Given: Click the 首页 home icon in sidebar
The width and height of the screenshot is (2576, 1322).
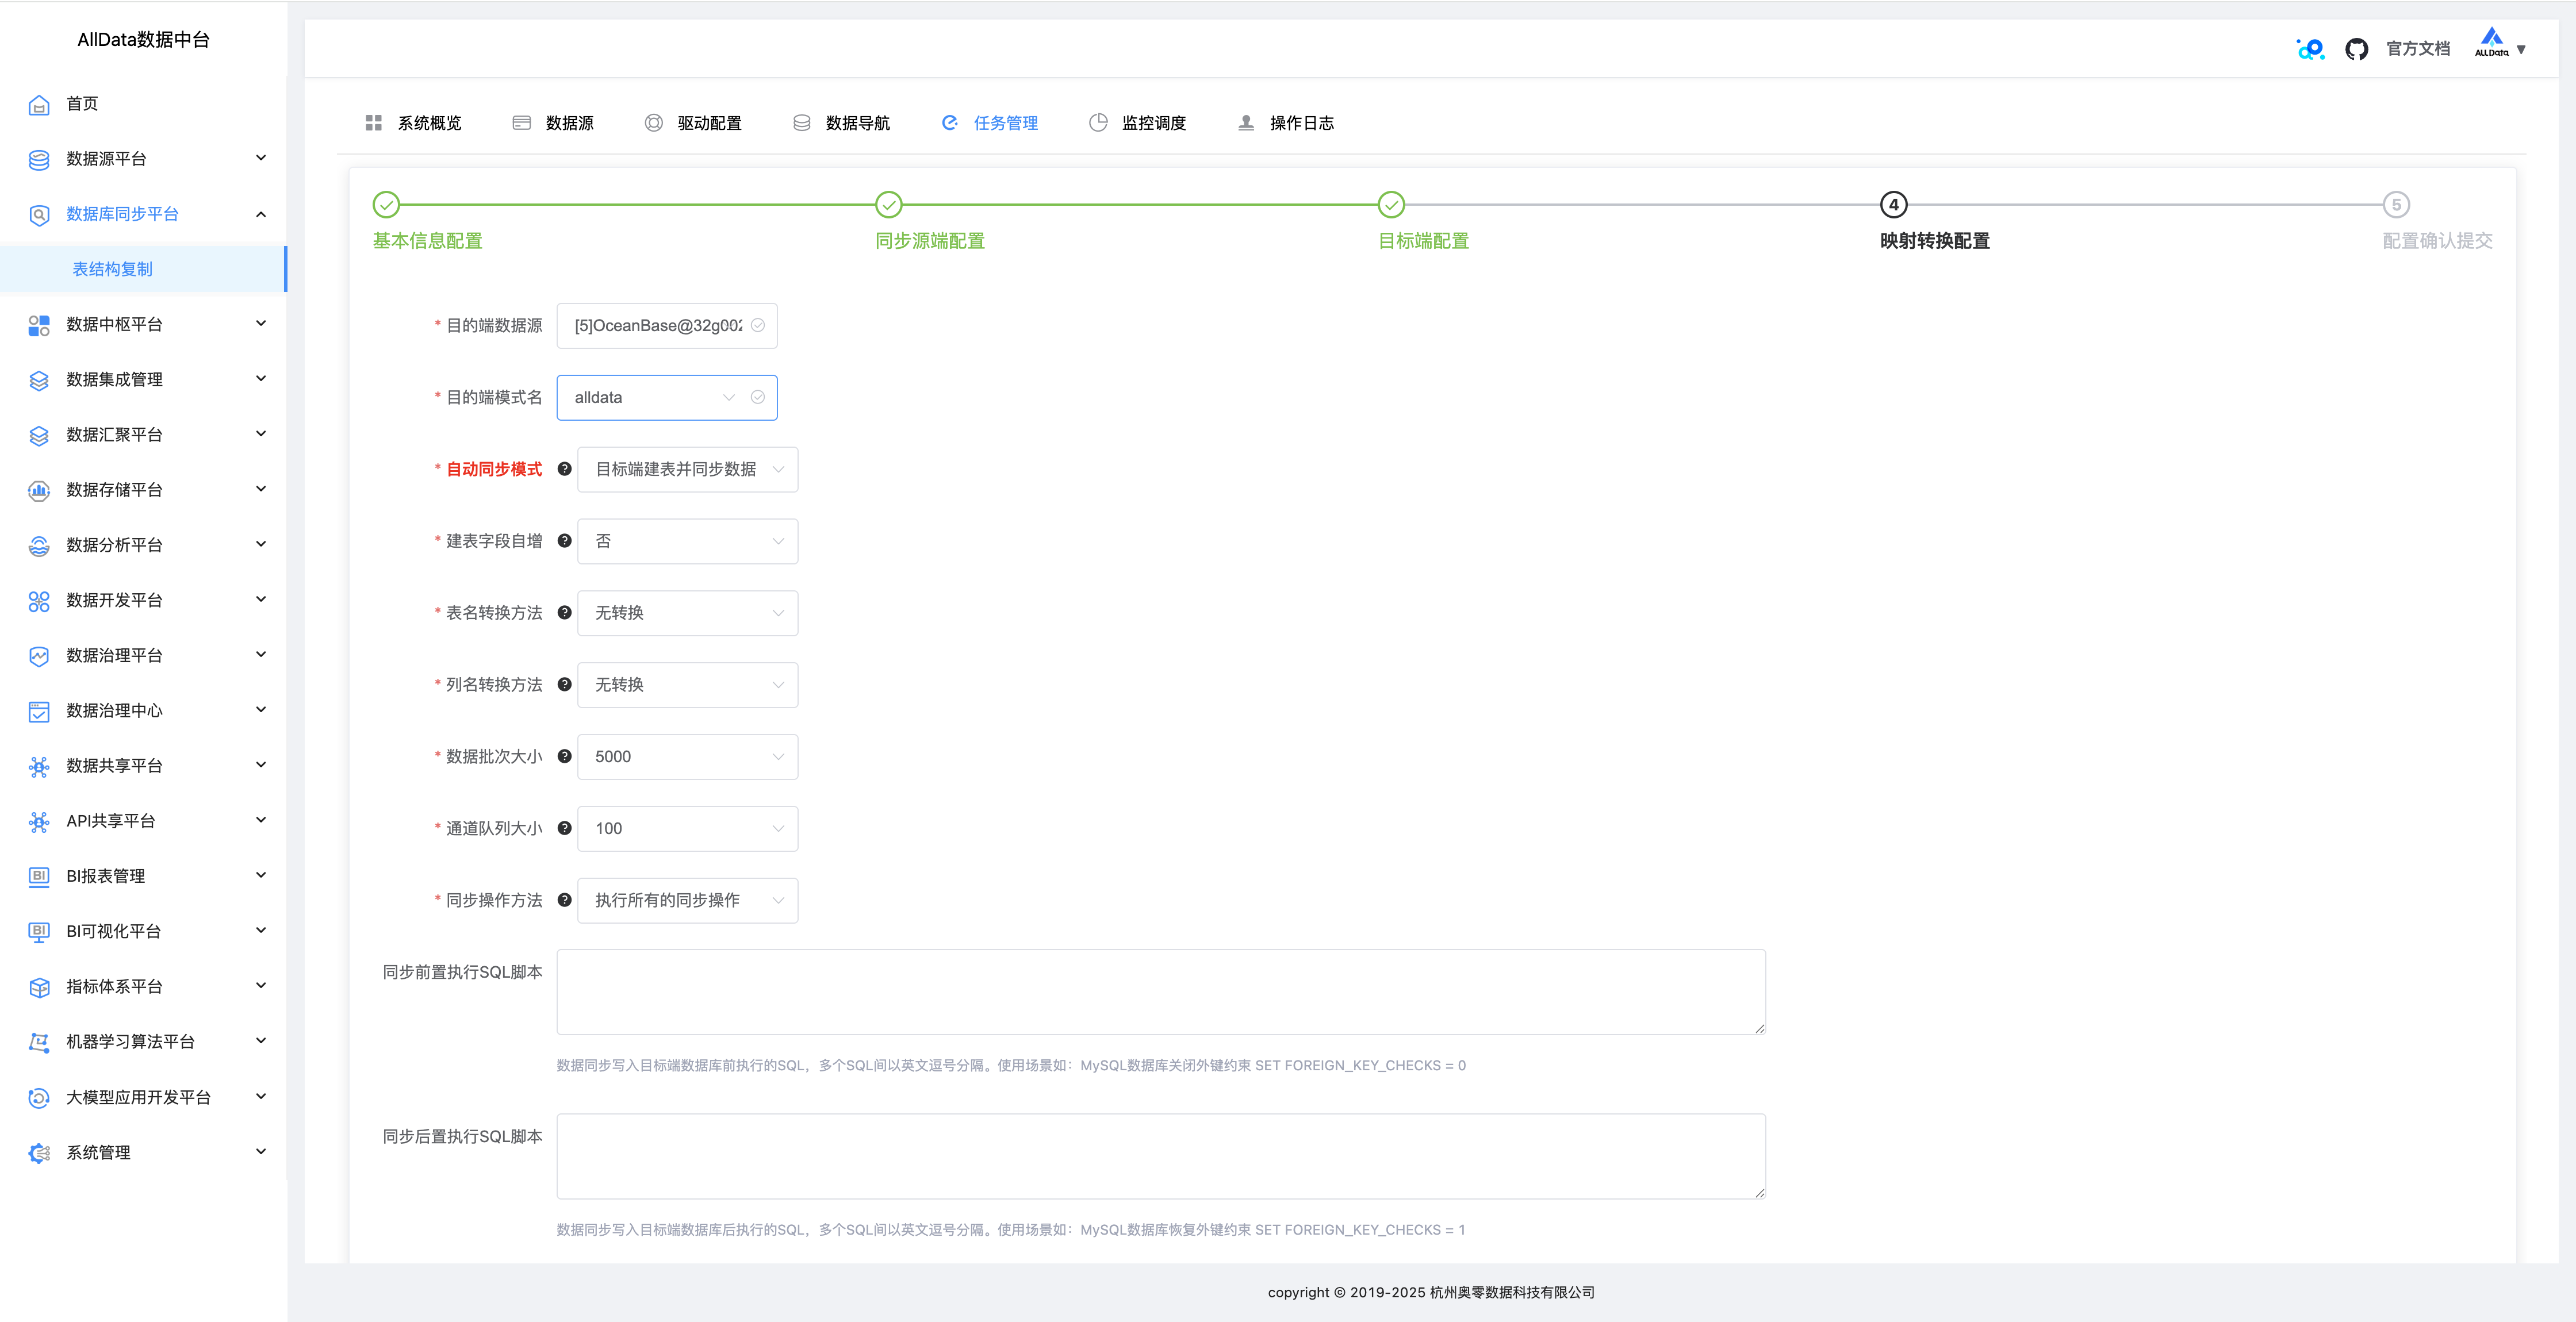Looking at the screenshot, I should [39, 104].
